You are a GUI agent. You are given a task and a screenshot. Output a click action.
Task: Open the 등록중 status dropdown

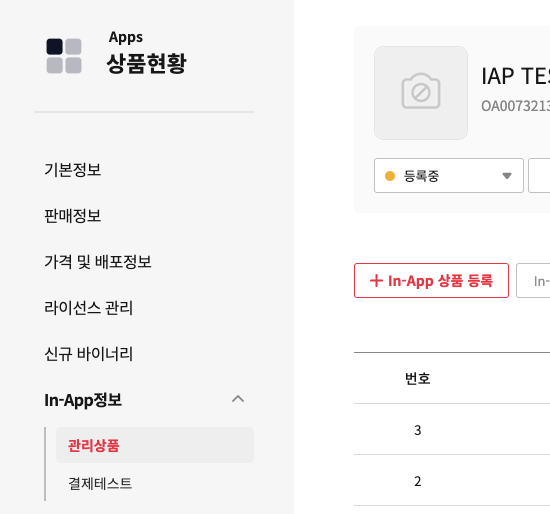(449, 175)
